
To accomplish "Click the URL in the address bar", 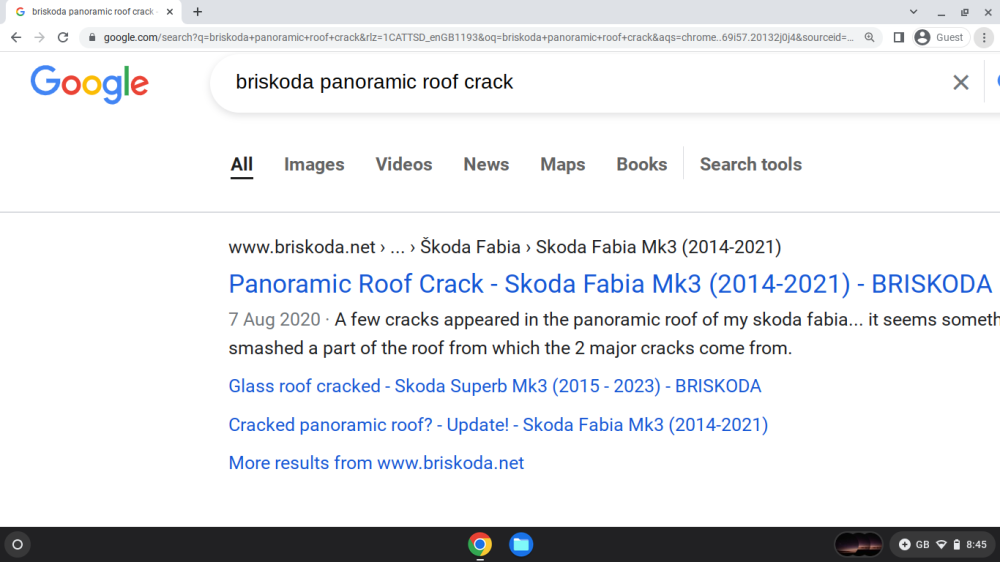I will [478, 38].
